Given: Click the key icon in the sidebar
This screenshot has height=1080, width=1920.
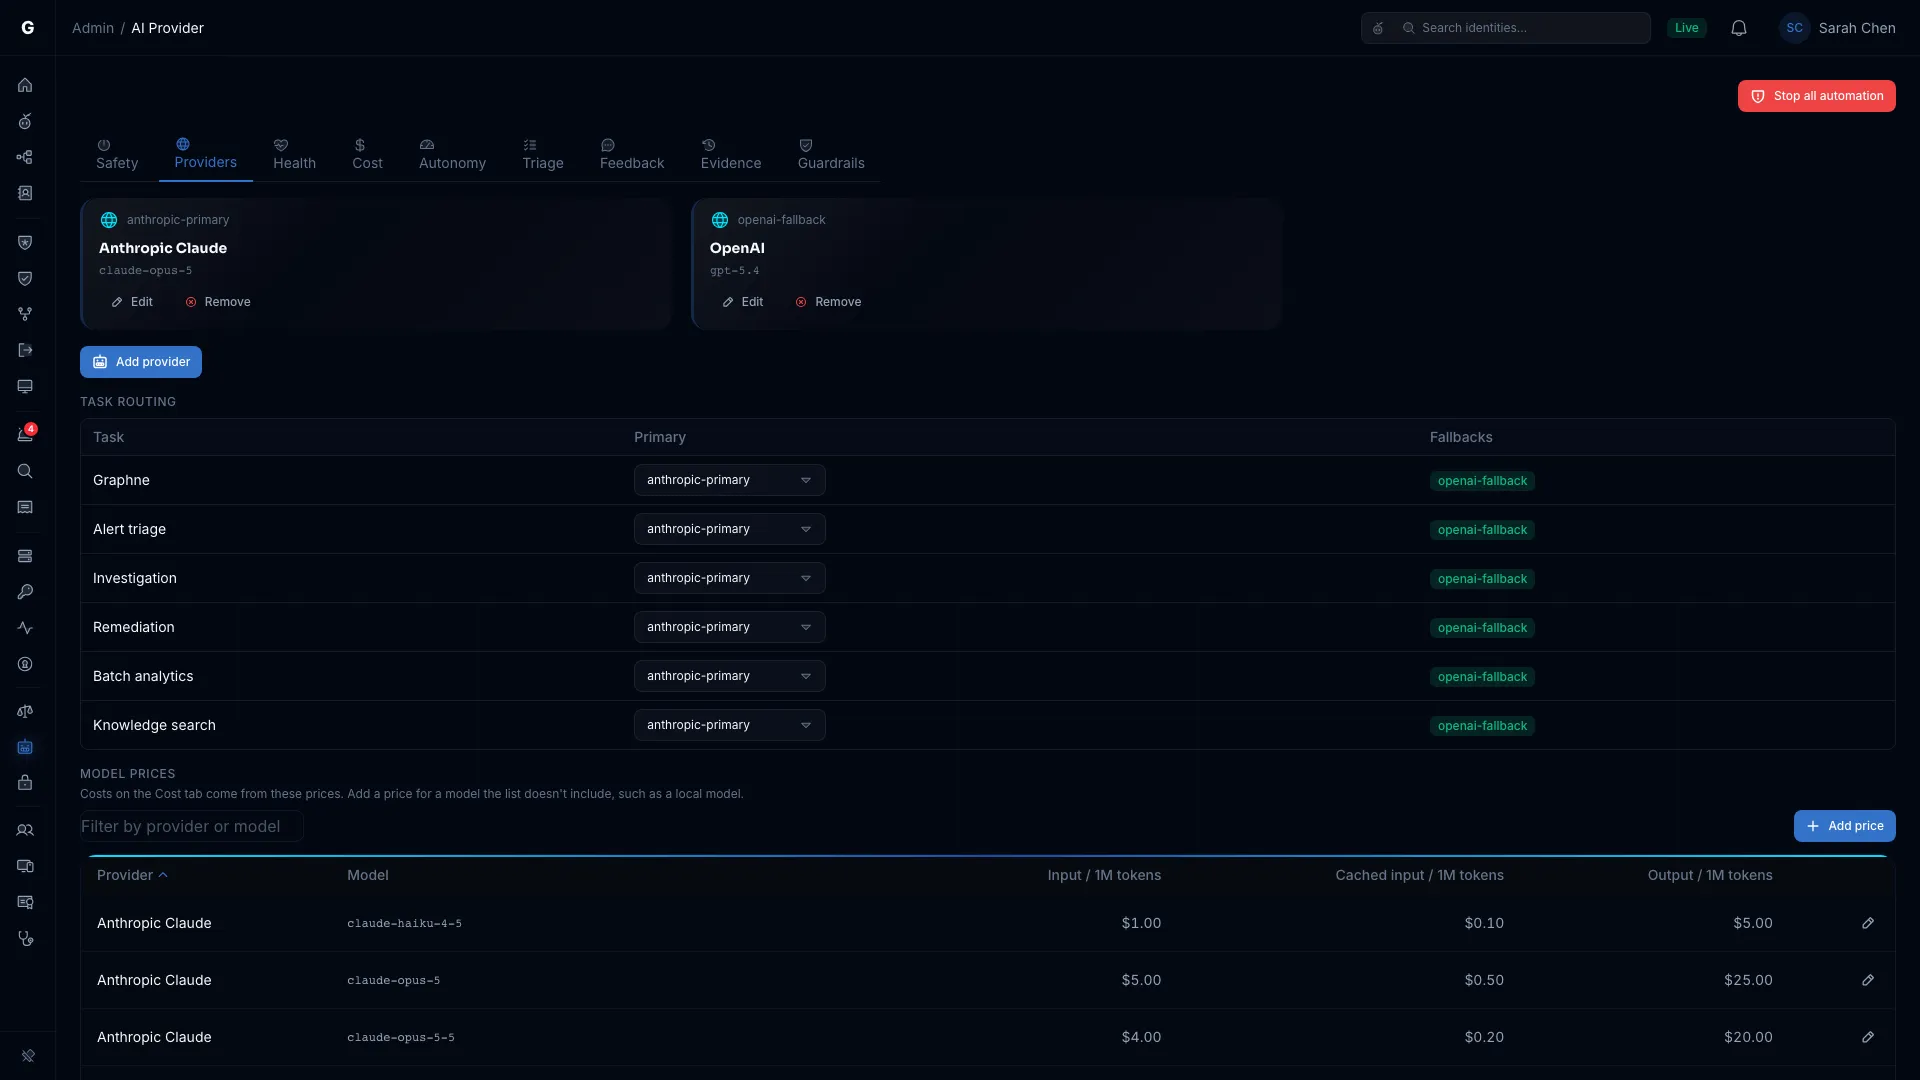Looking at the screenshot, I should [x=25, y=592].
